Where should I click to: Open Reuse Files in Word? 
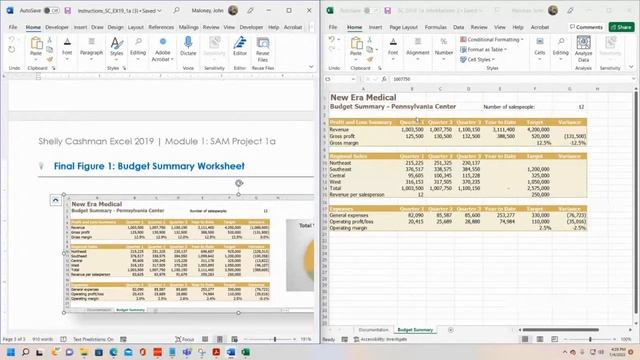(262, 49)
